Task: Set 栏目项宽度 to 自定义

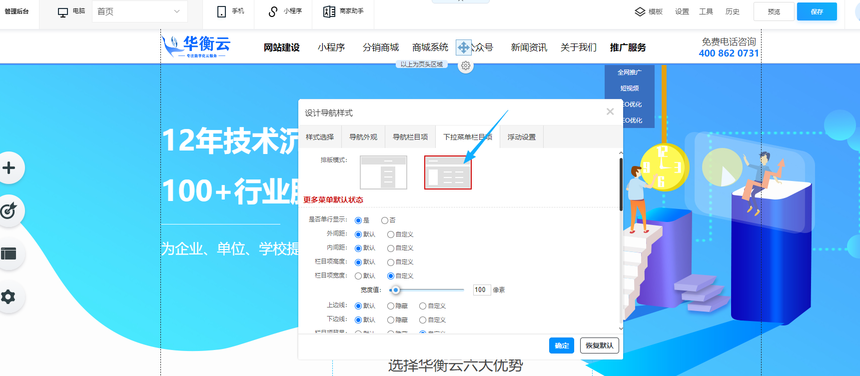Action: (391, 276)
